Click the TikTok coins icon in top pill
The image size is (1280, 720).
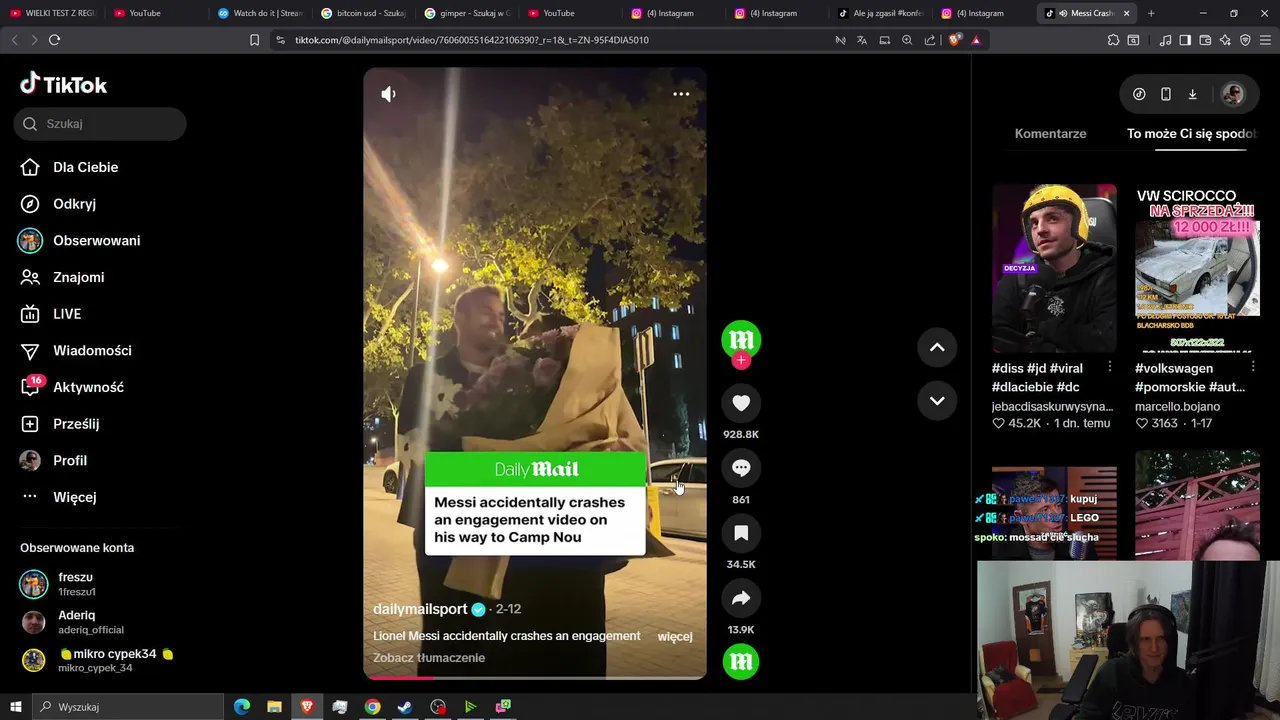pos(1139,94)
